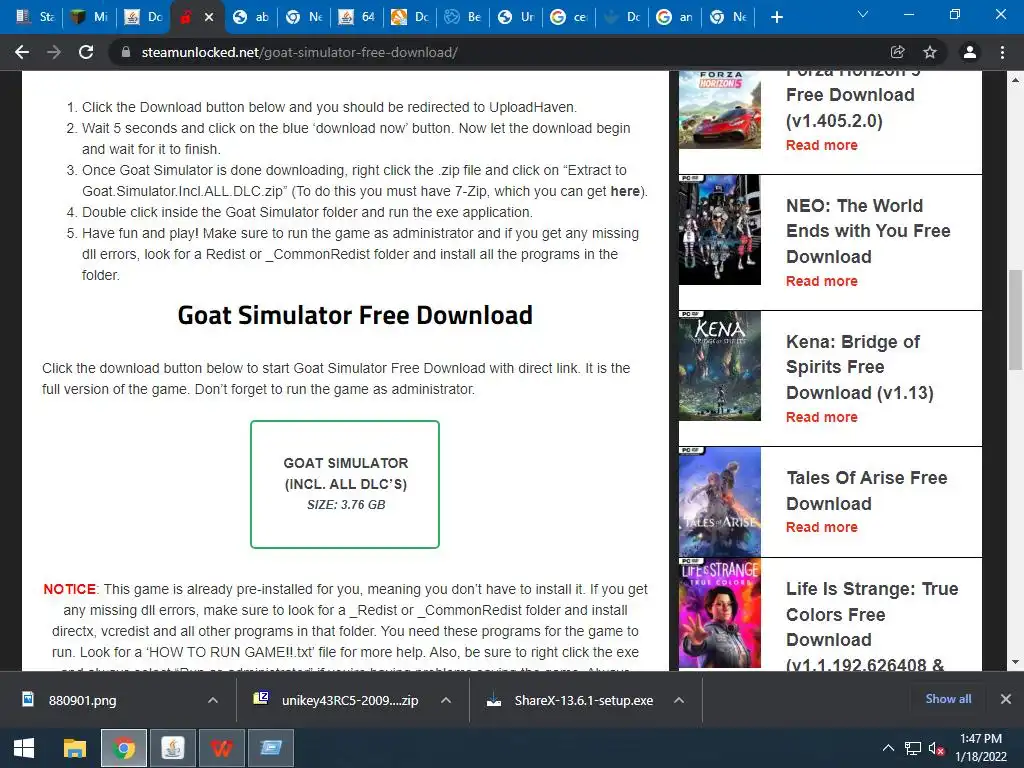Viewport: 1024px width, 768px height.
Task: Open a new browser tab
Action: click(x=776, y=17)
